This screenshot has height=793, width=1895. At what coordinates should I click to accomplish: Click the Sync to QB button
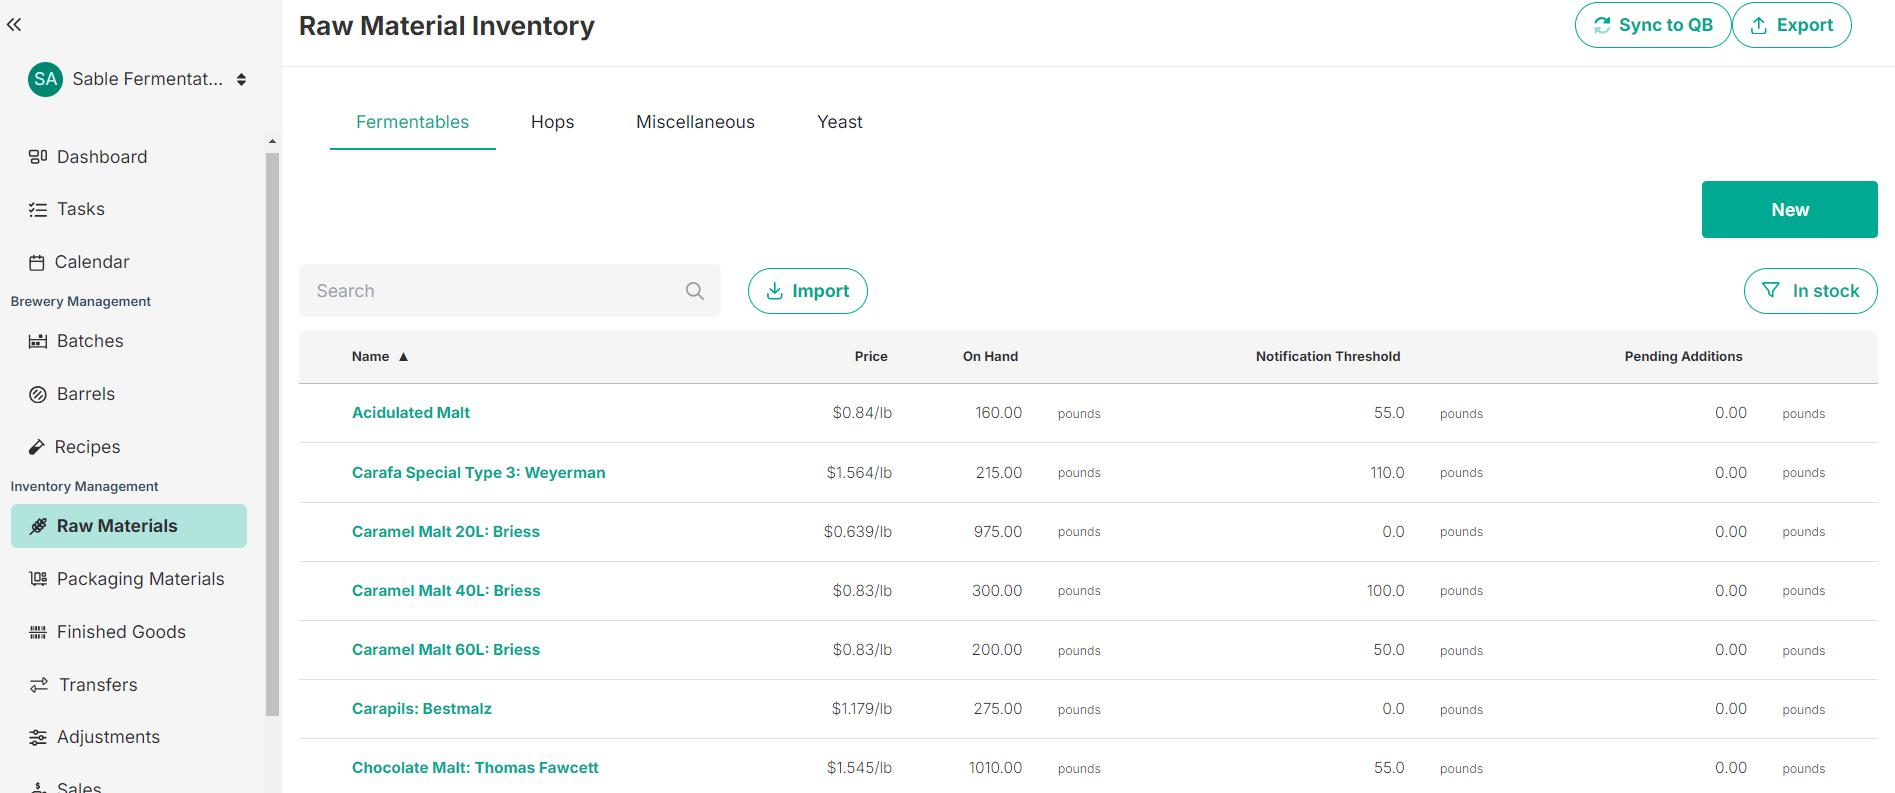[x=1652, y=25]
